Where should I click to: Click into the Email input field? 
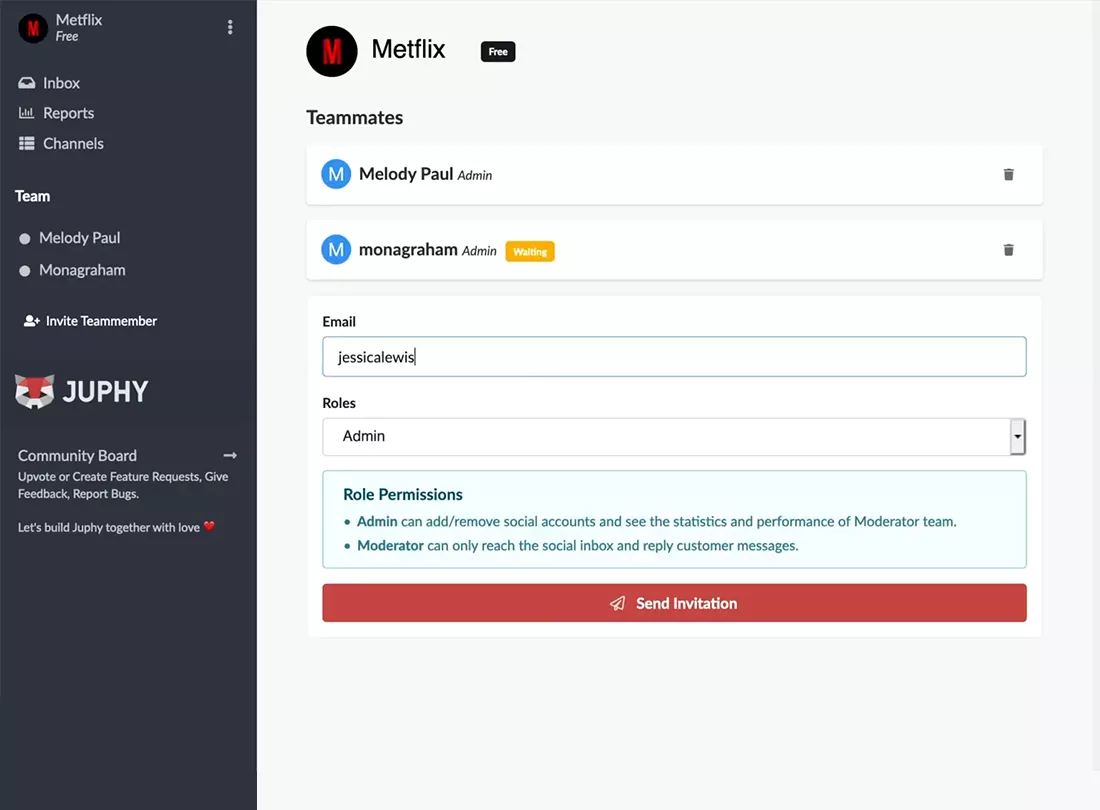[673, 357]
